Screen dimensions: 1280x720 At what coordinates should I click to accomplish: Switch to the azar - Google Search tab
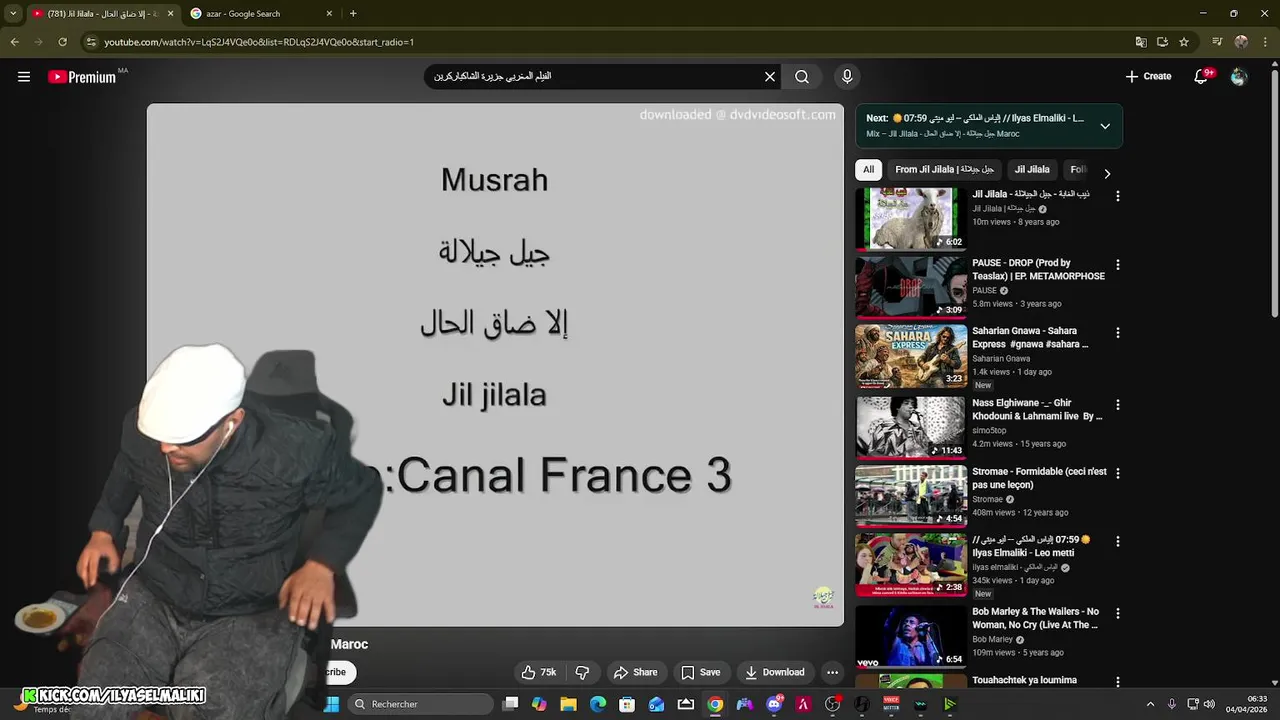[260, 13]
